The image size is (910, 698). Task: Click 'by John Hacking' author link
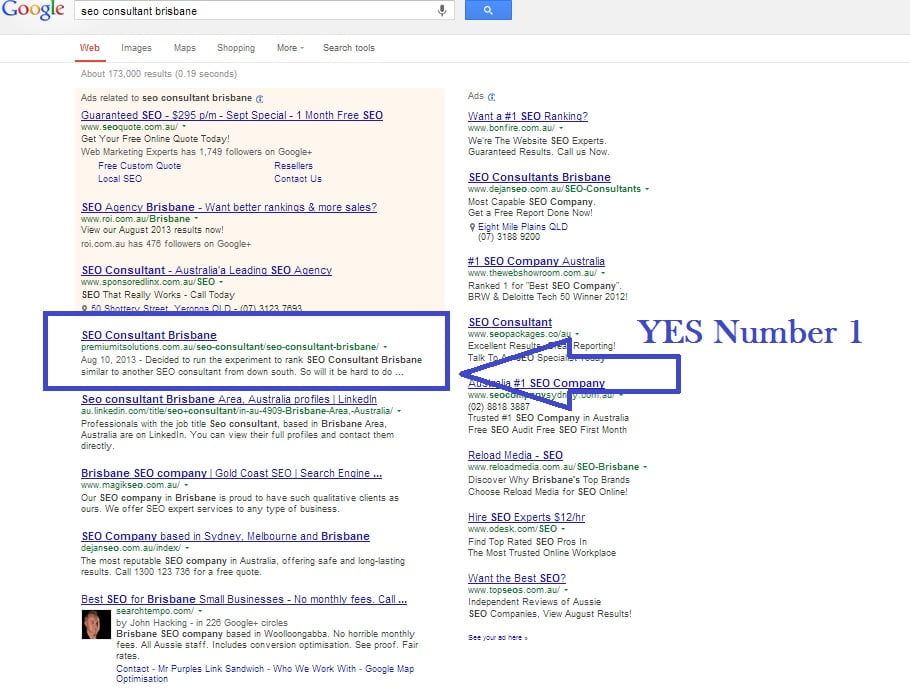point(151,623)
